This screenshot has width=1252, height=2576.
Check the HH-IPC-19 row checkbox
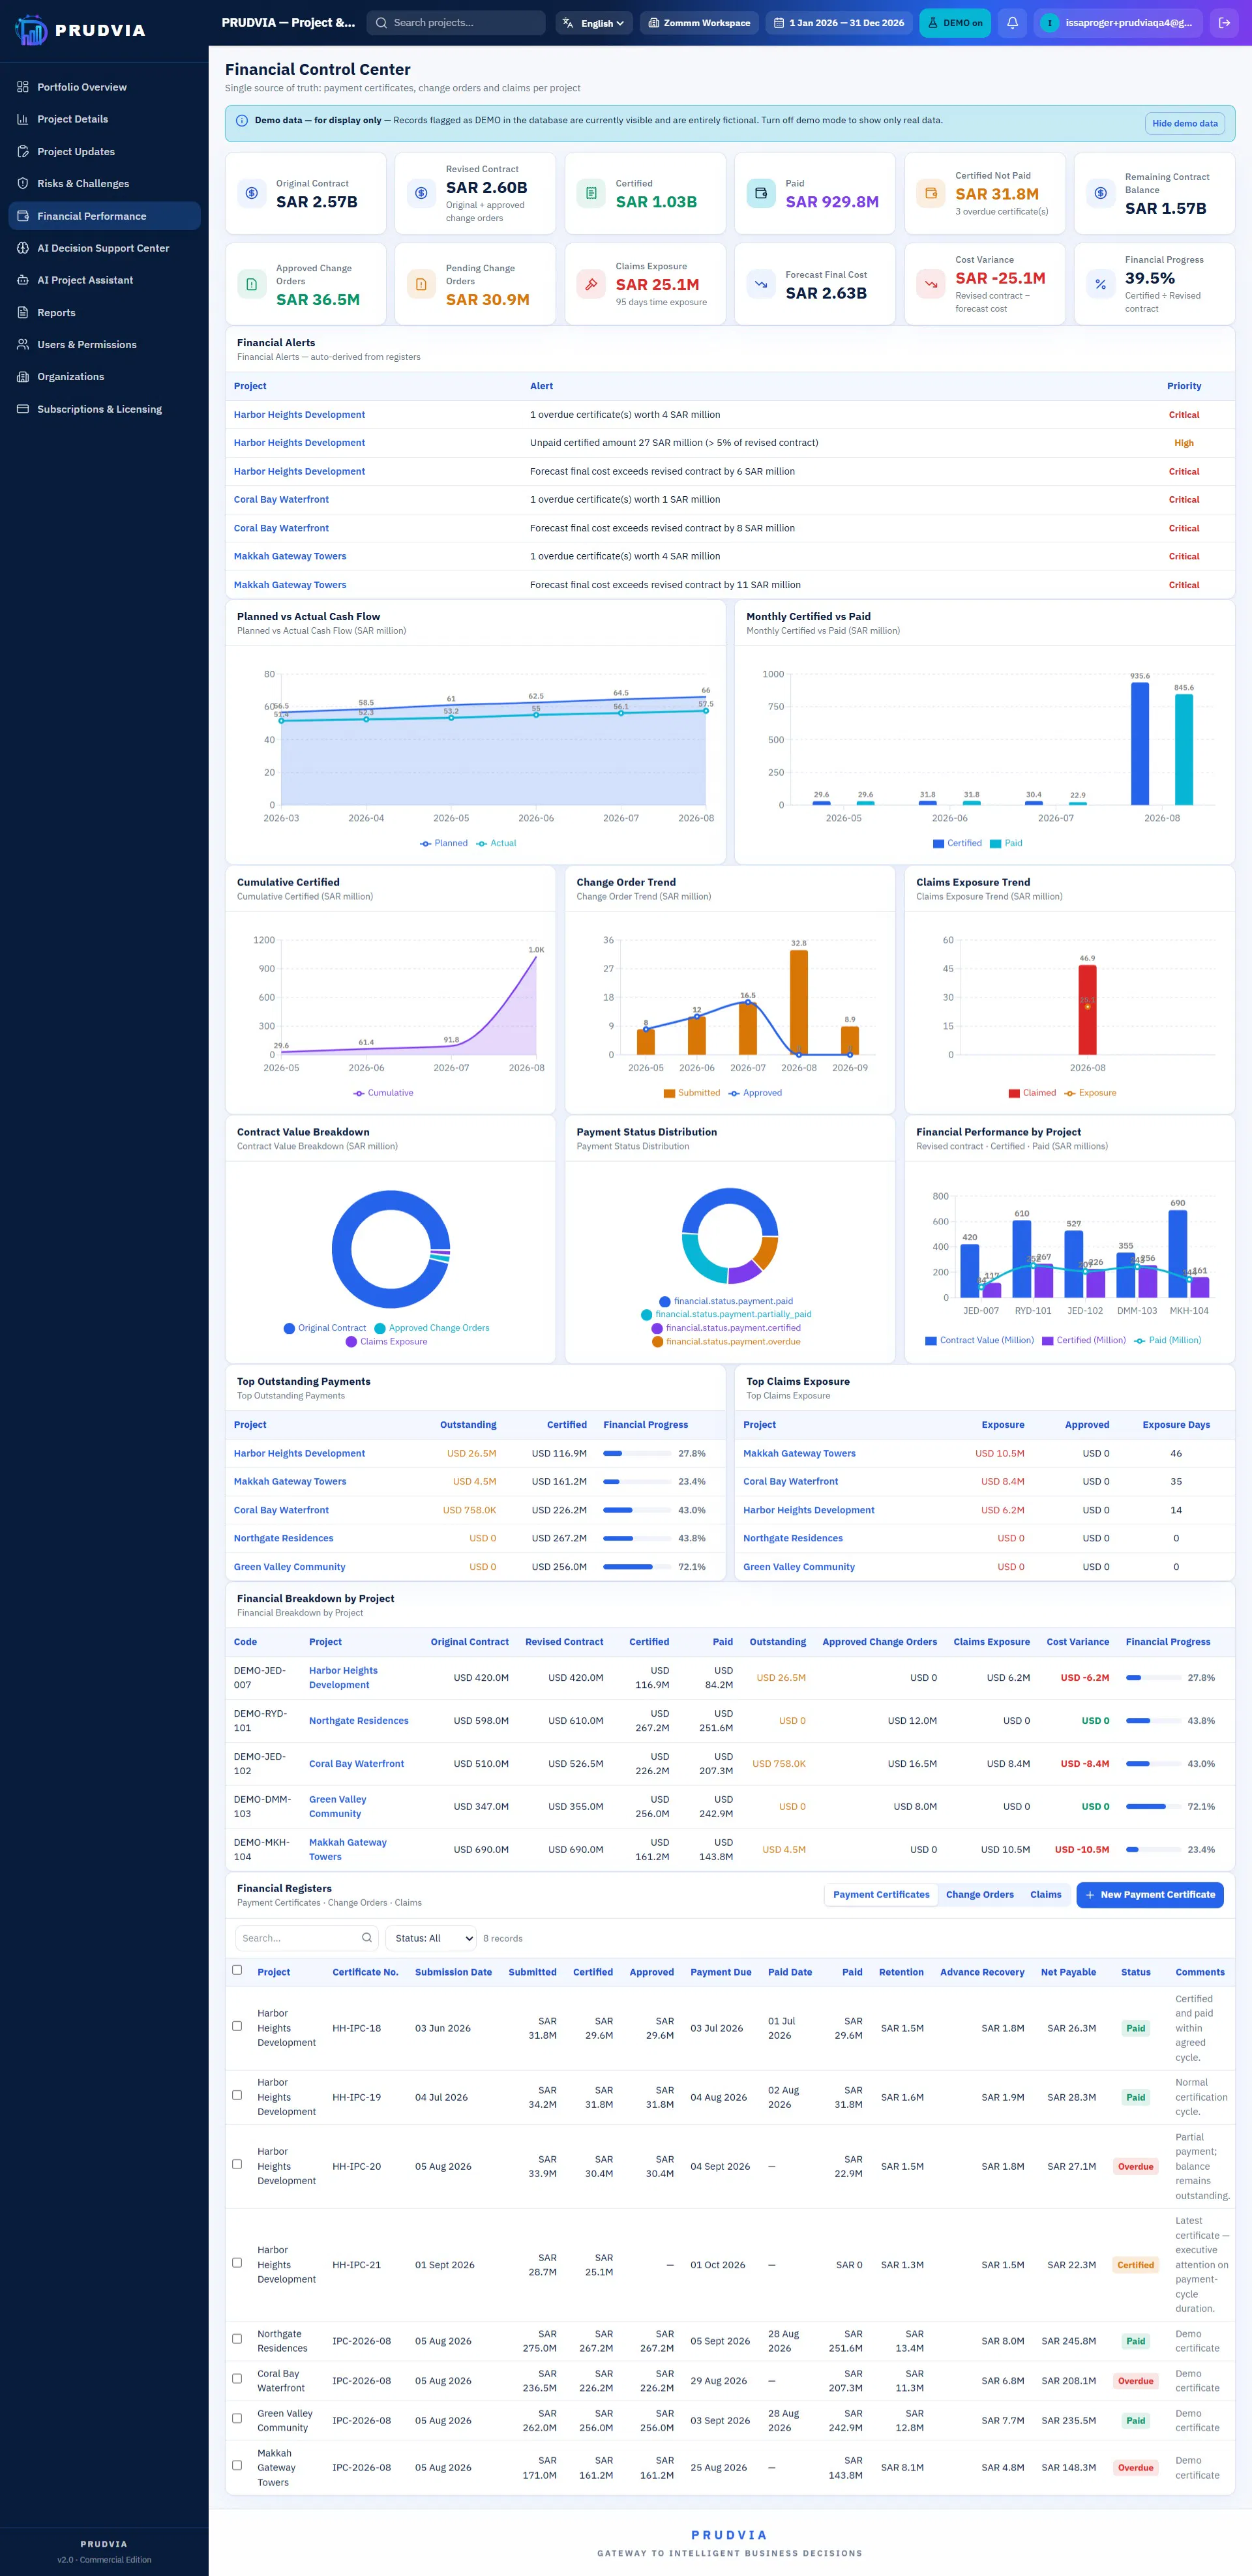tap(237, 2095)
